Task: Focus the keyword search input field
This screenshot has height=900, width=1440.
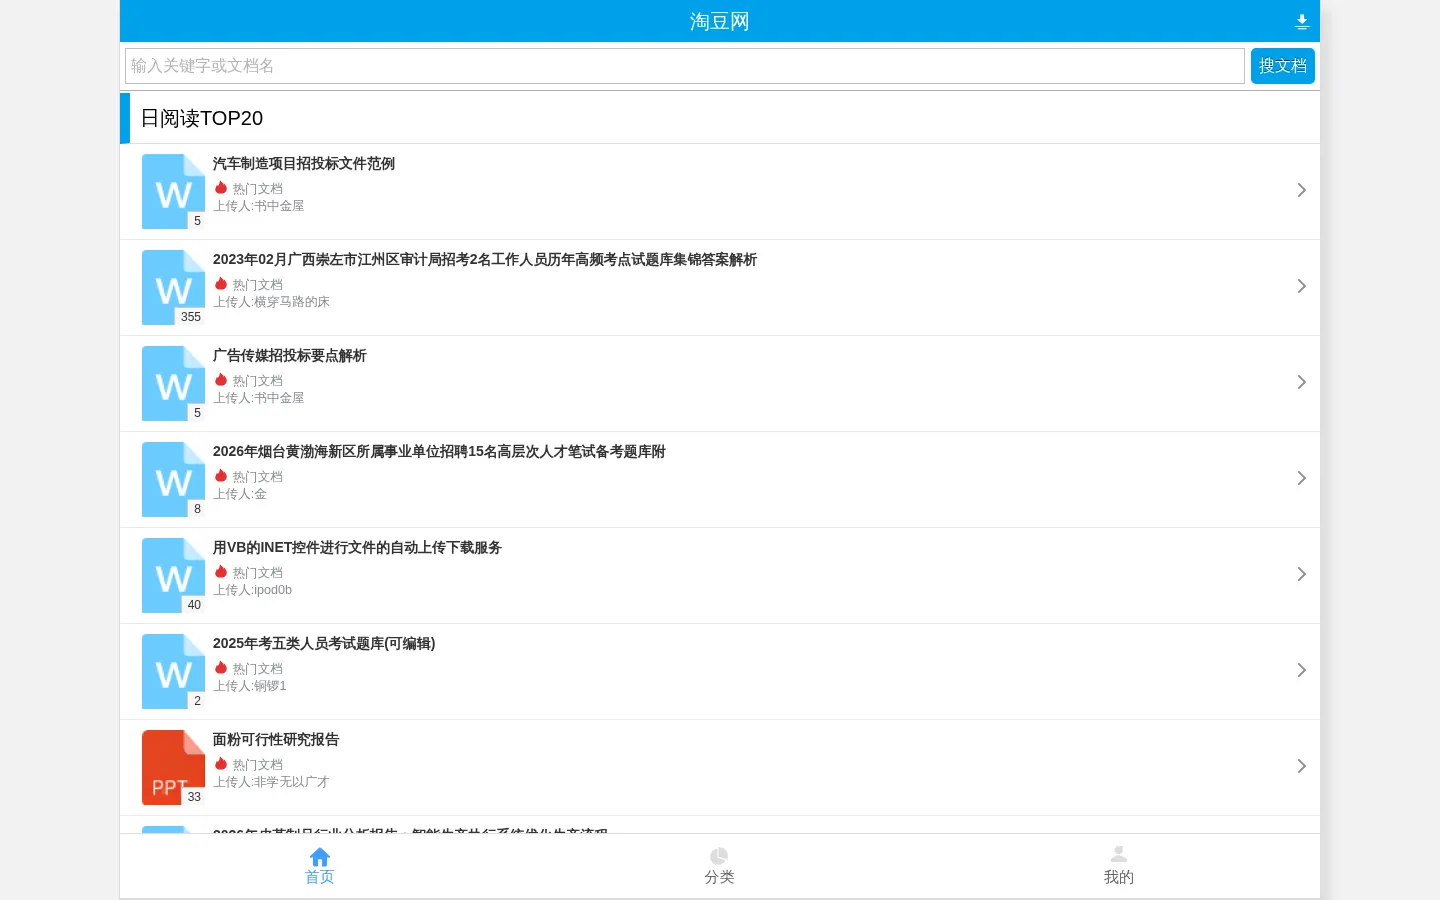Action: tap(685, 66)
